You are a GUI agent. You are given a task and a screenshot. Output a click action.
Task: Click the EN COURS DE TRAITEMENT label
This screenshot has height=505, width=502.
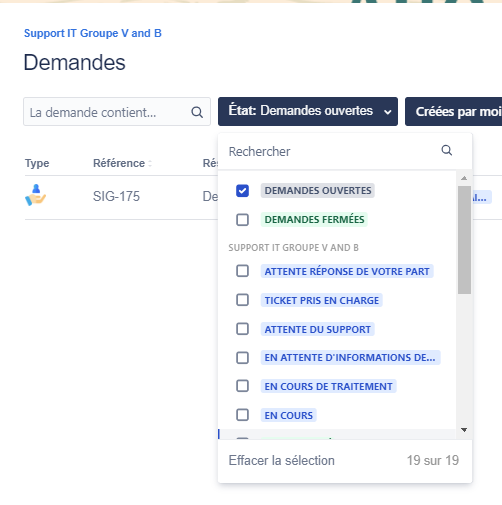(328, 386)
